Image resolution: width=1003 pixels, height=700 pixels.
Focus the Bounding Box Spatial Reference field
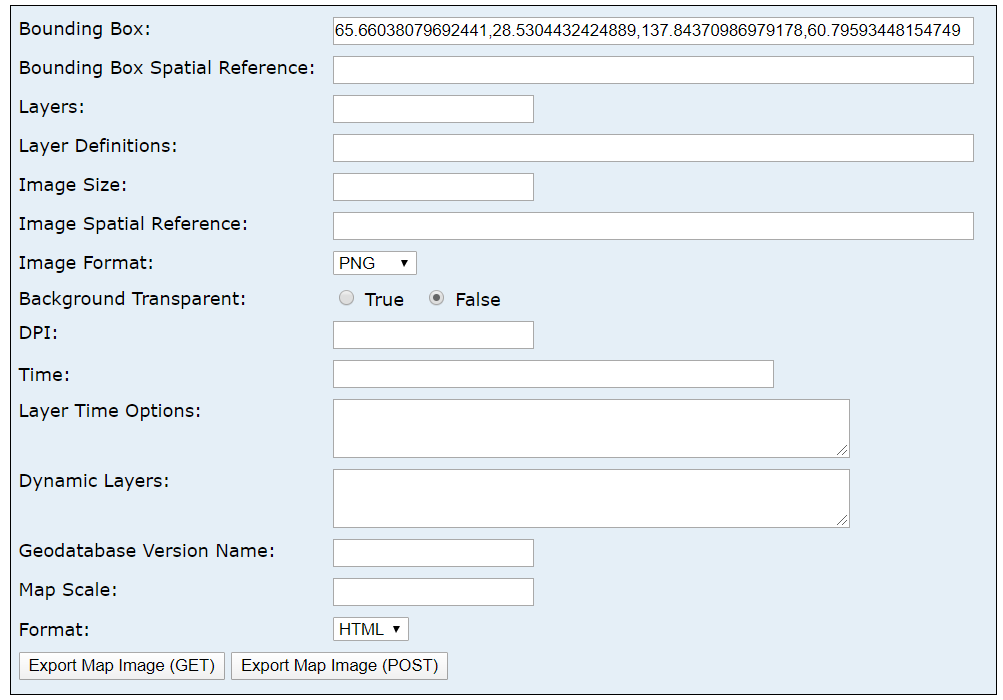click(653, 70)
